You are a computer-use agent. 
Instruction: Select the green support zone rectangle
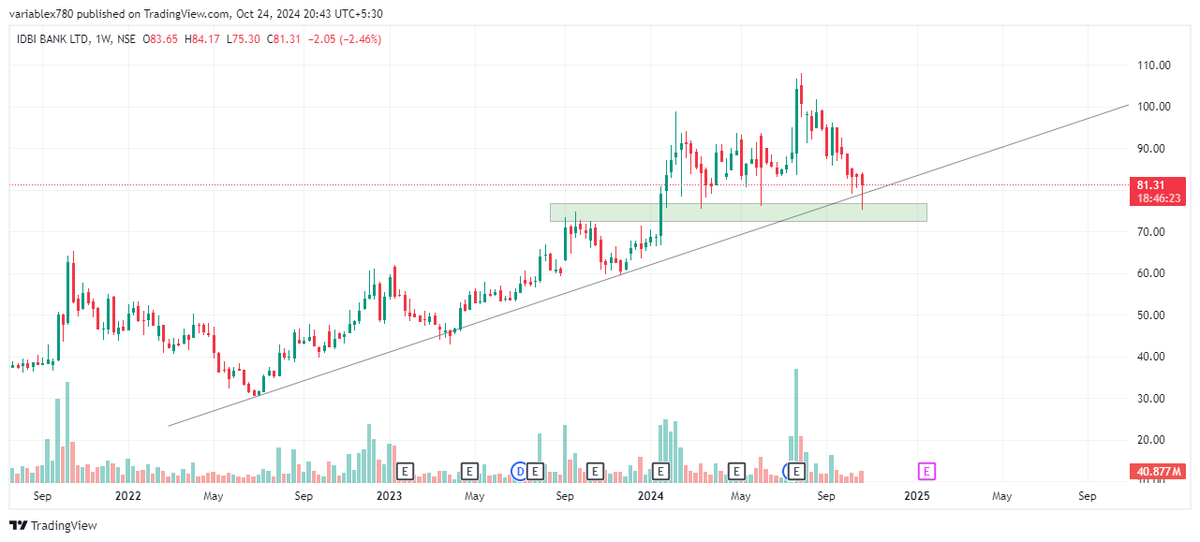tap(738, 212)
